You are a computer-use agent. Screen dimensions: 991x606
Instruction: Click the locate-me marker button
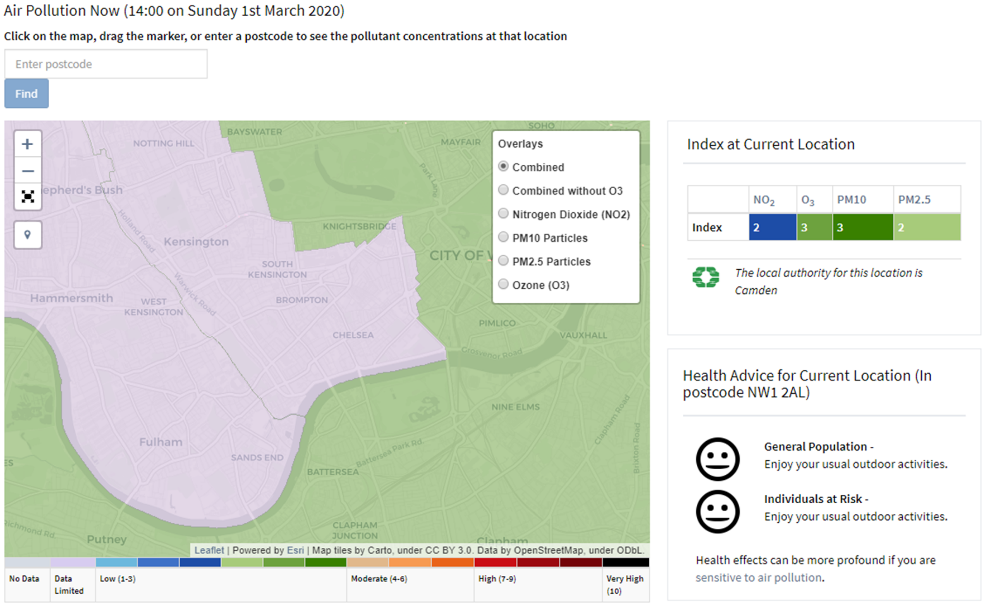(27, 235)
